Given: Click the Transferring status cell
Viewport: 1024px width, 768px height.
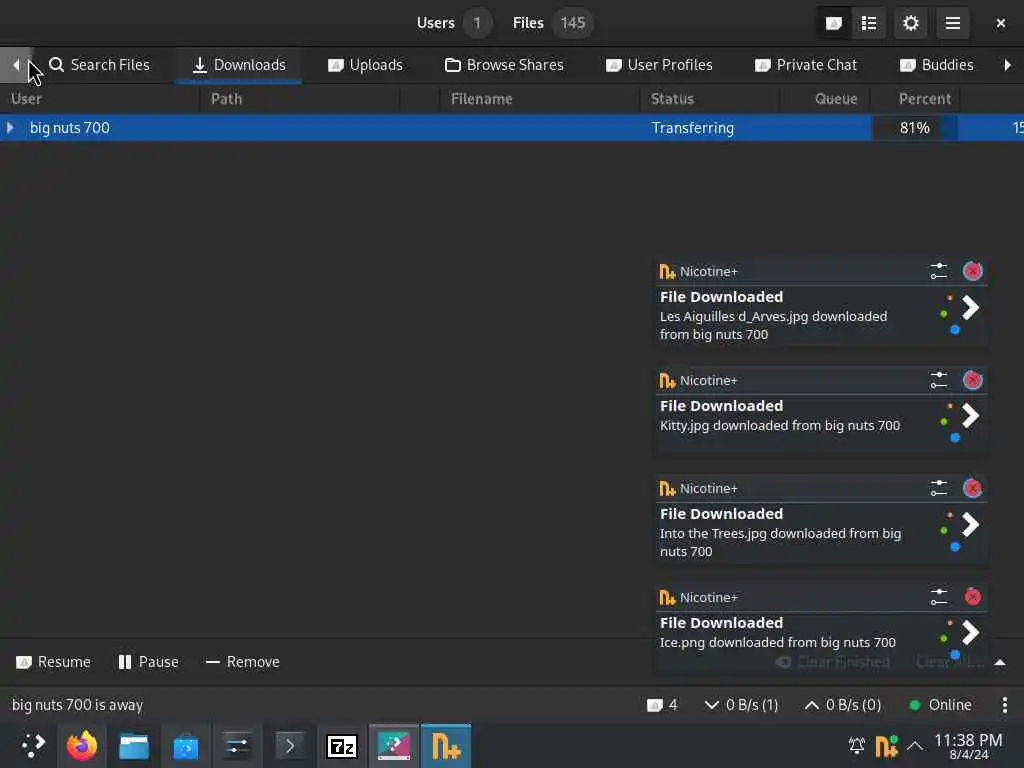Looking at the screenshot, I should (692, 128).
